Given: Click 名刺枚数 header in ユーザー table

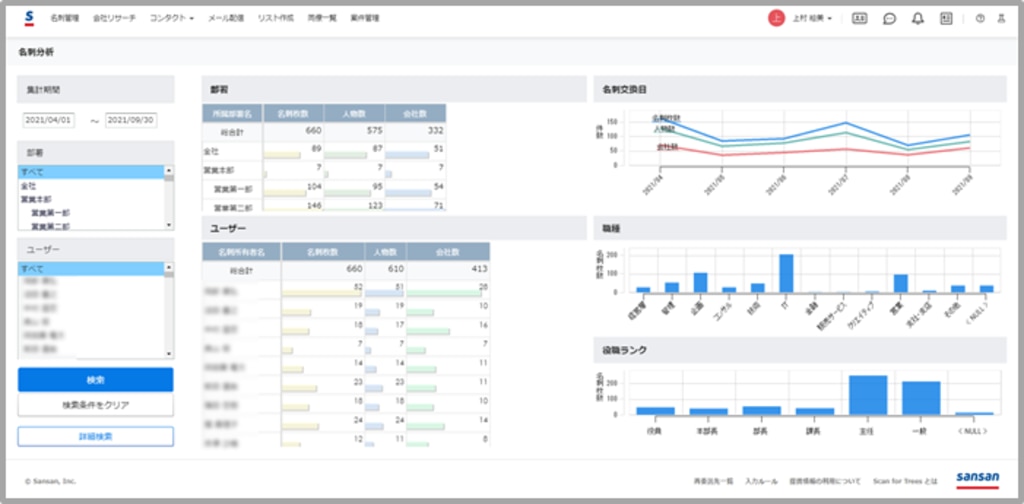Looking at the screenshot, I should (323, 251).
